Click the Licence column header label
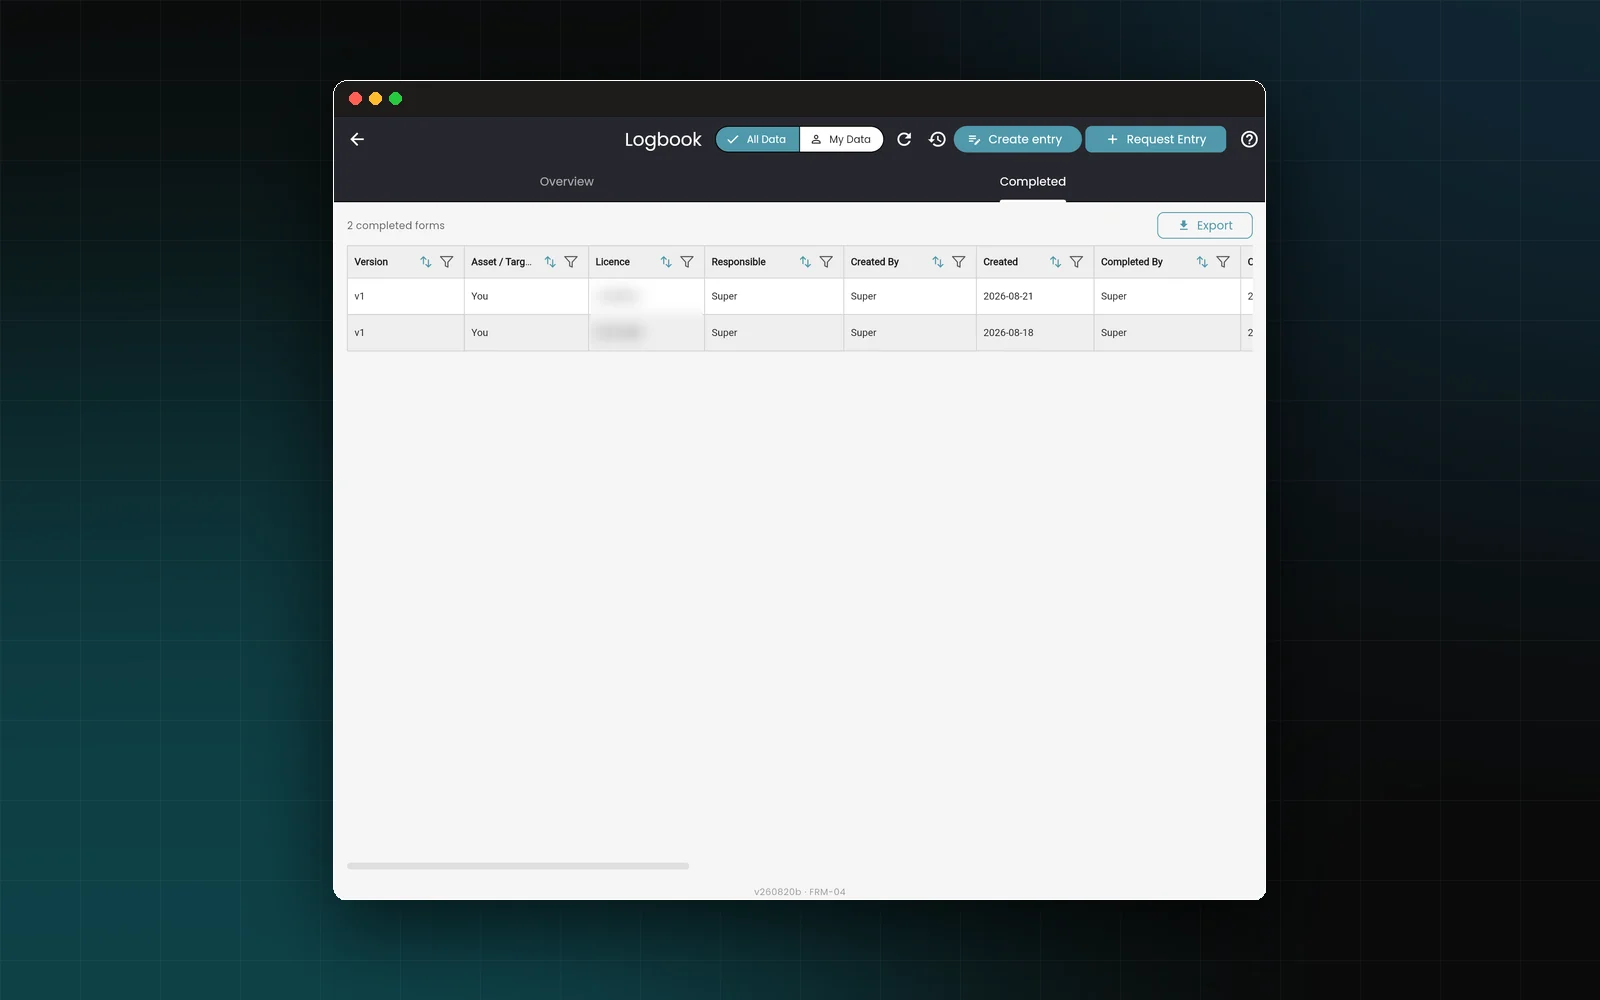Screen dimensions: 1600x1000 point(612,262)
